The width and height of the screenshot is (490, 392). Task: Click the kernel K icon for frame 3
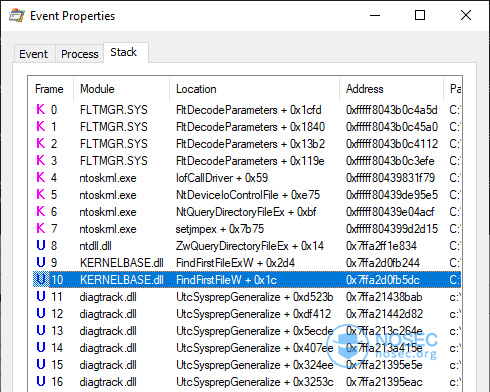[x=41, y=160]
